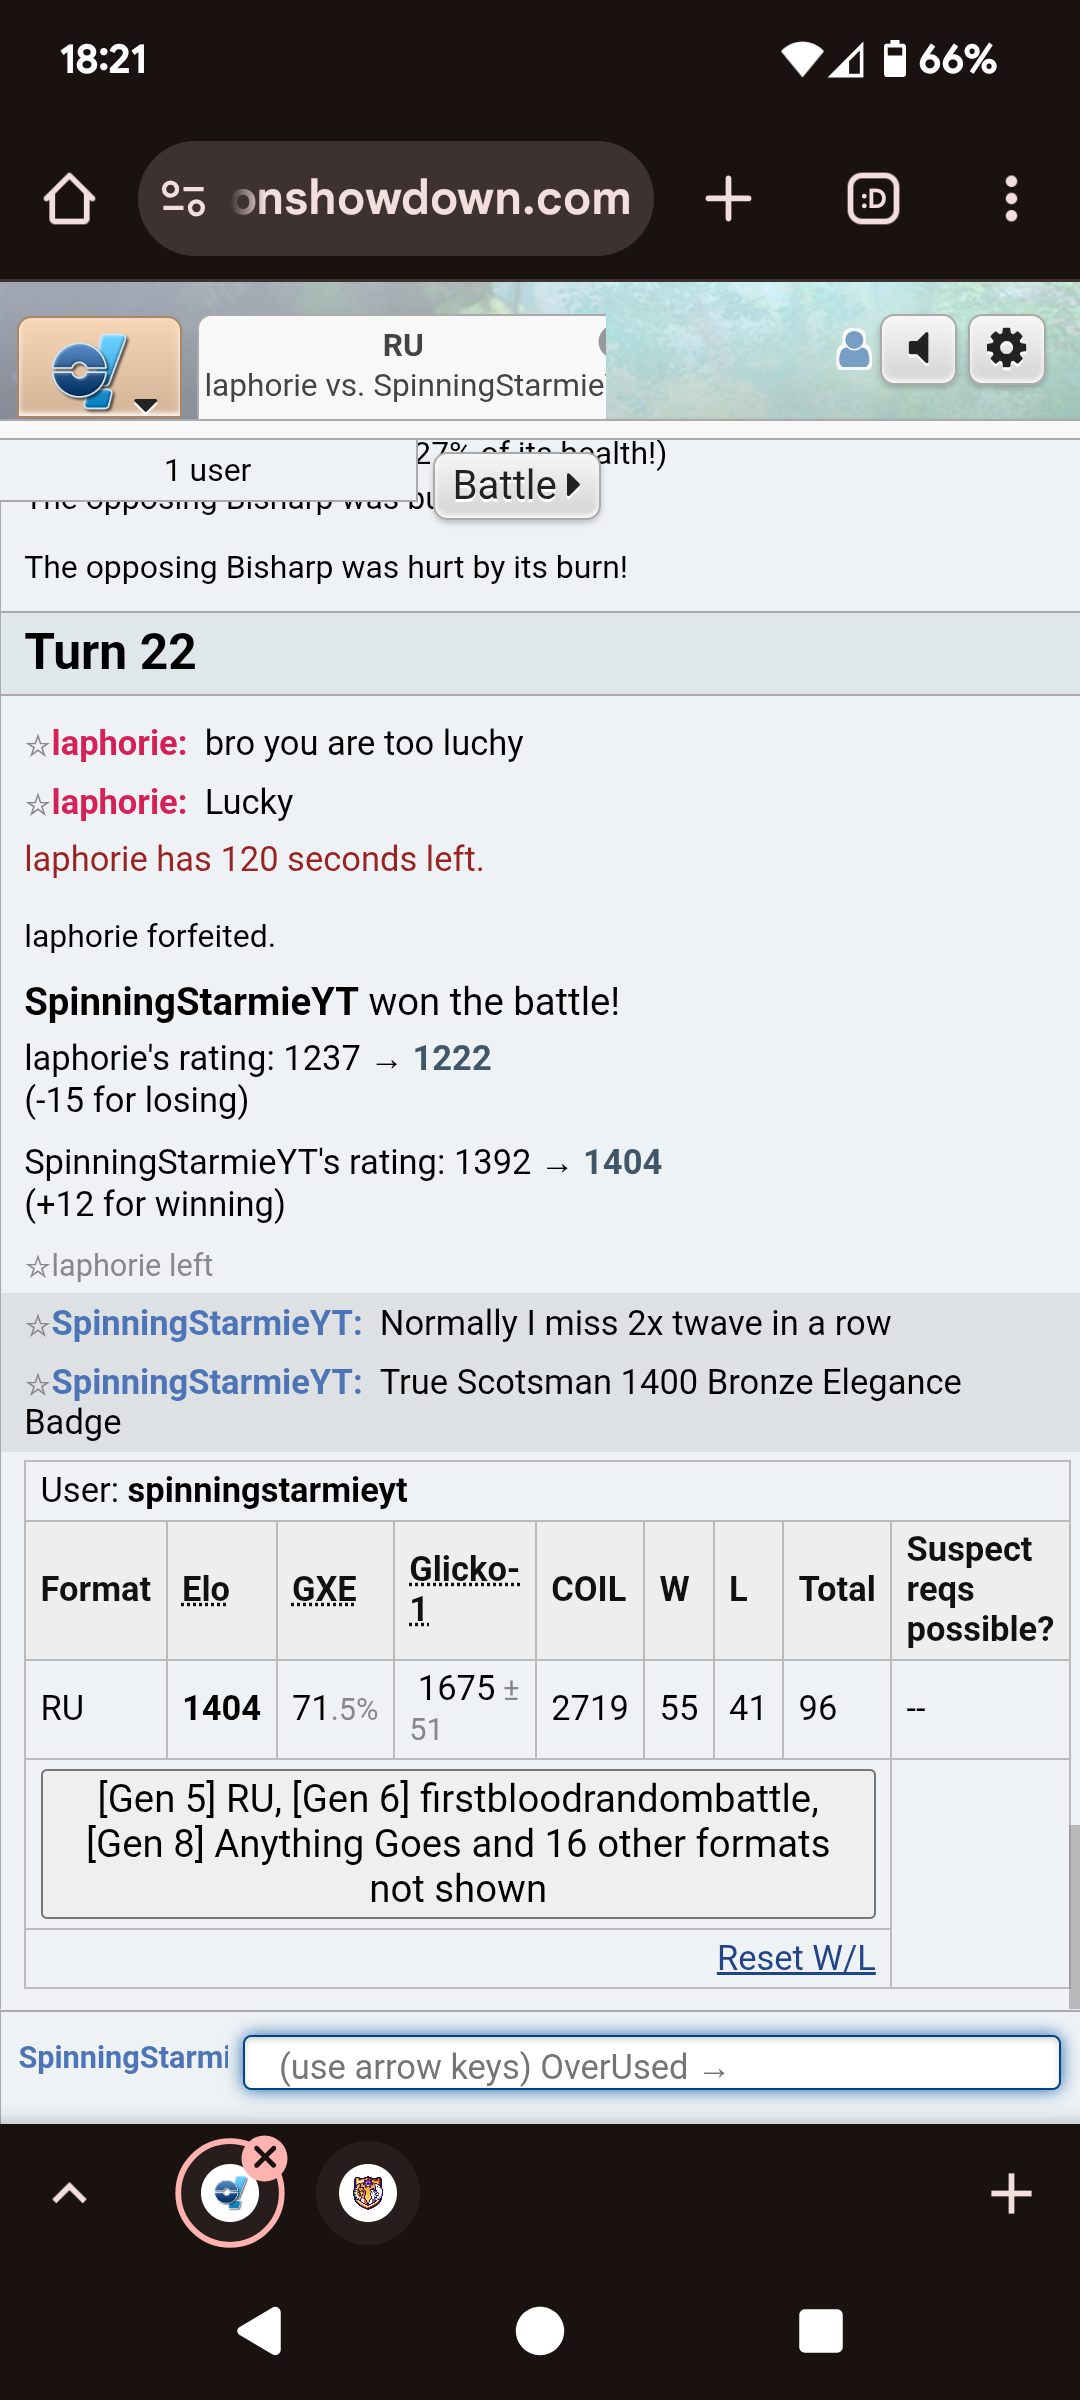Open new browser tab with plus icon
1080x2400 pixels.
(x=728, y=199)
